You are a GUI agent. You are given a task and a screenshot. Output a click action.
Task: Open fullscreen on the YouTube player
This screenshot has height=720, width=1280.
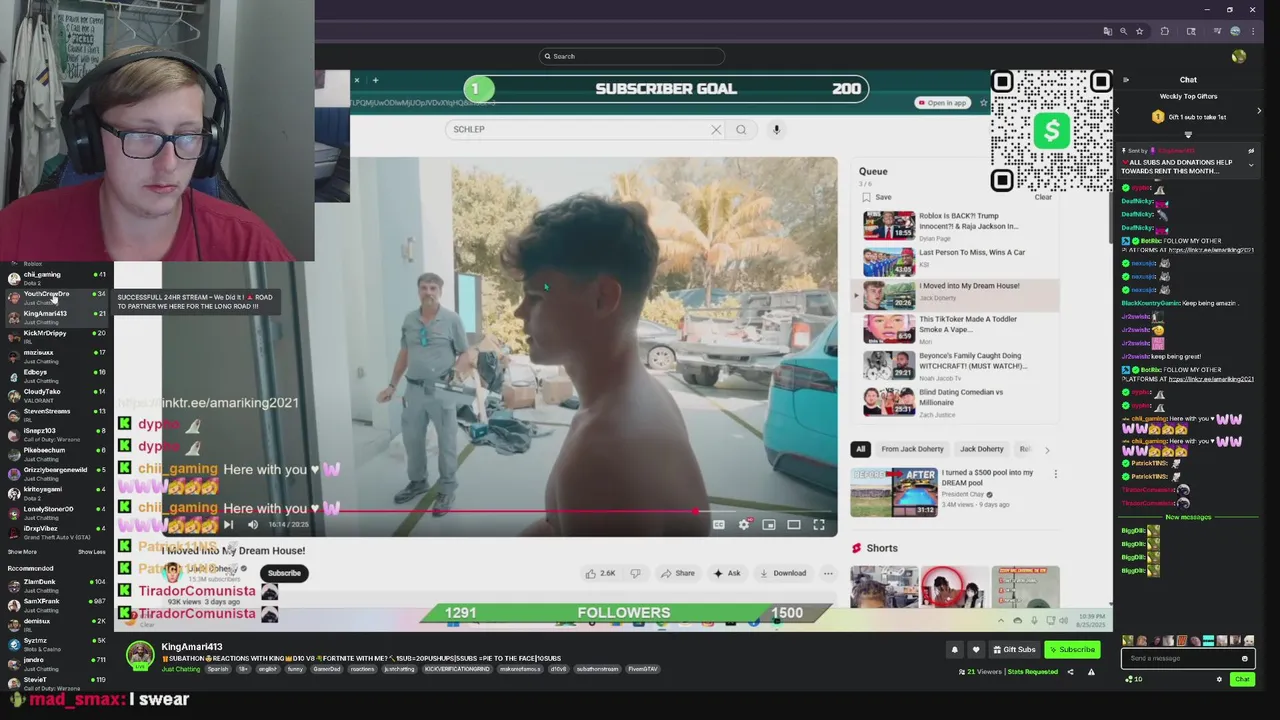[819, 524]
